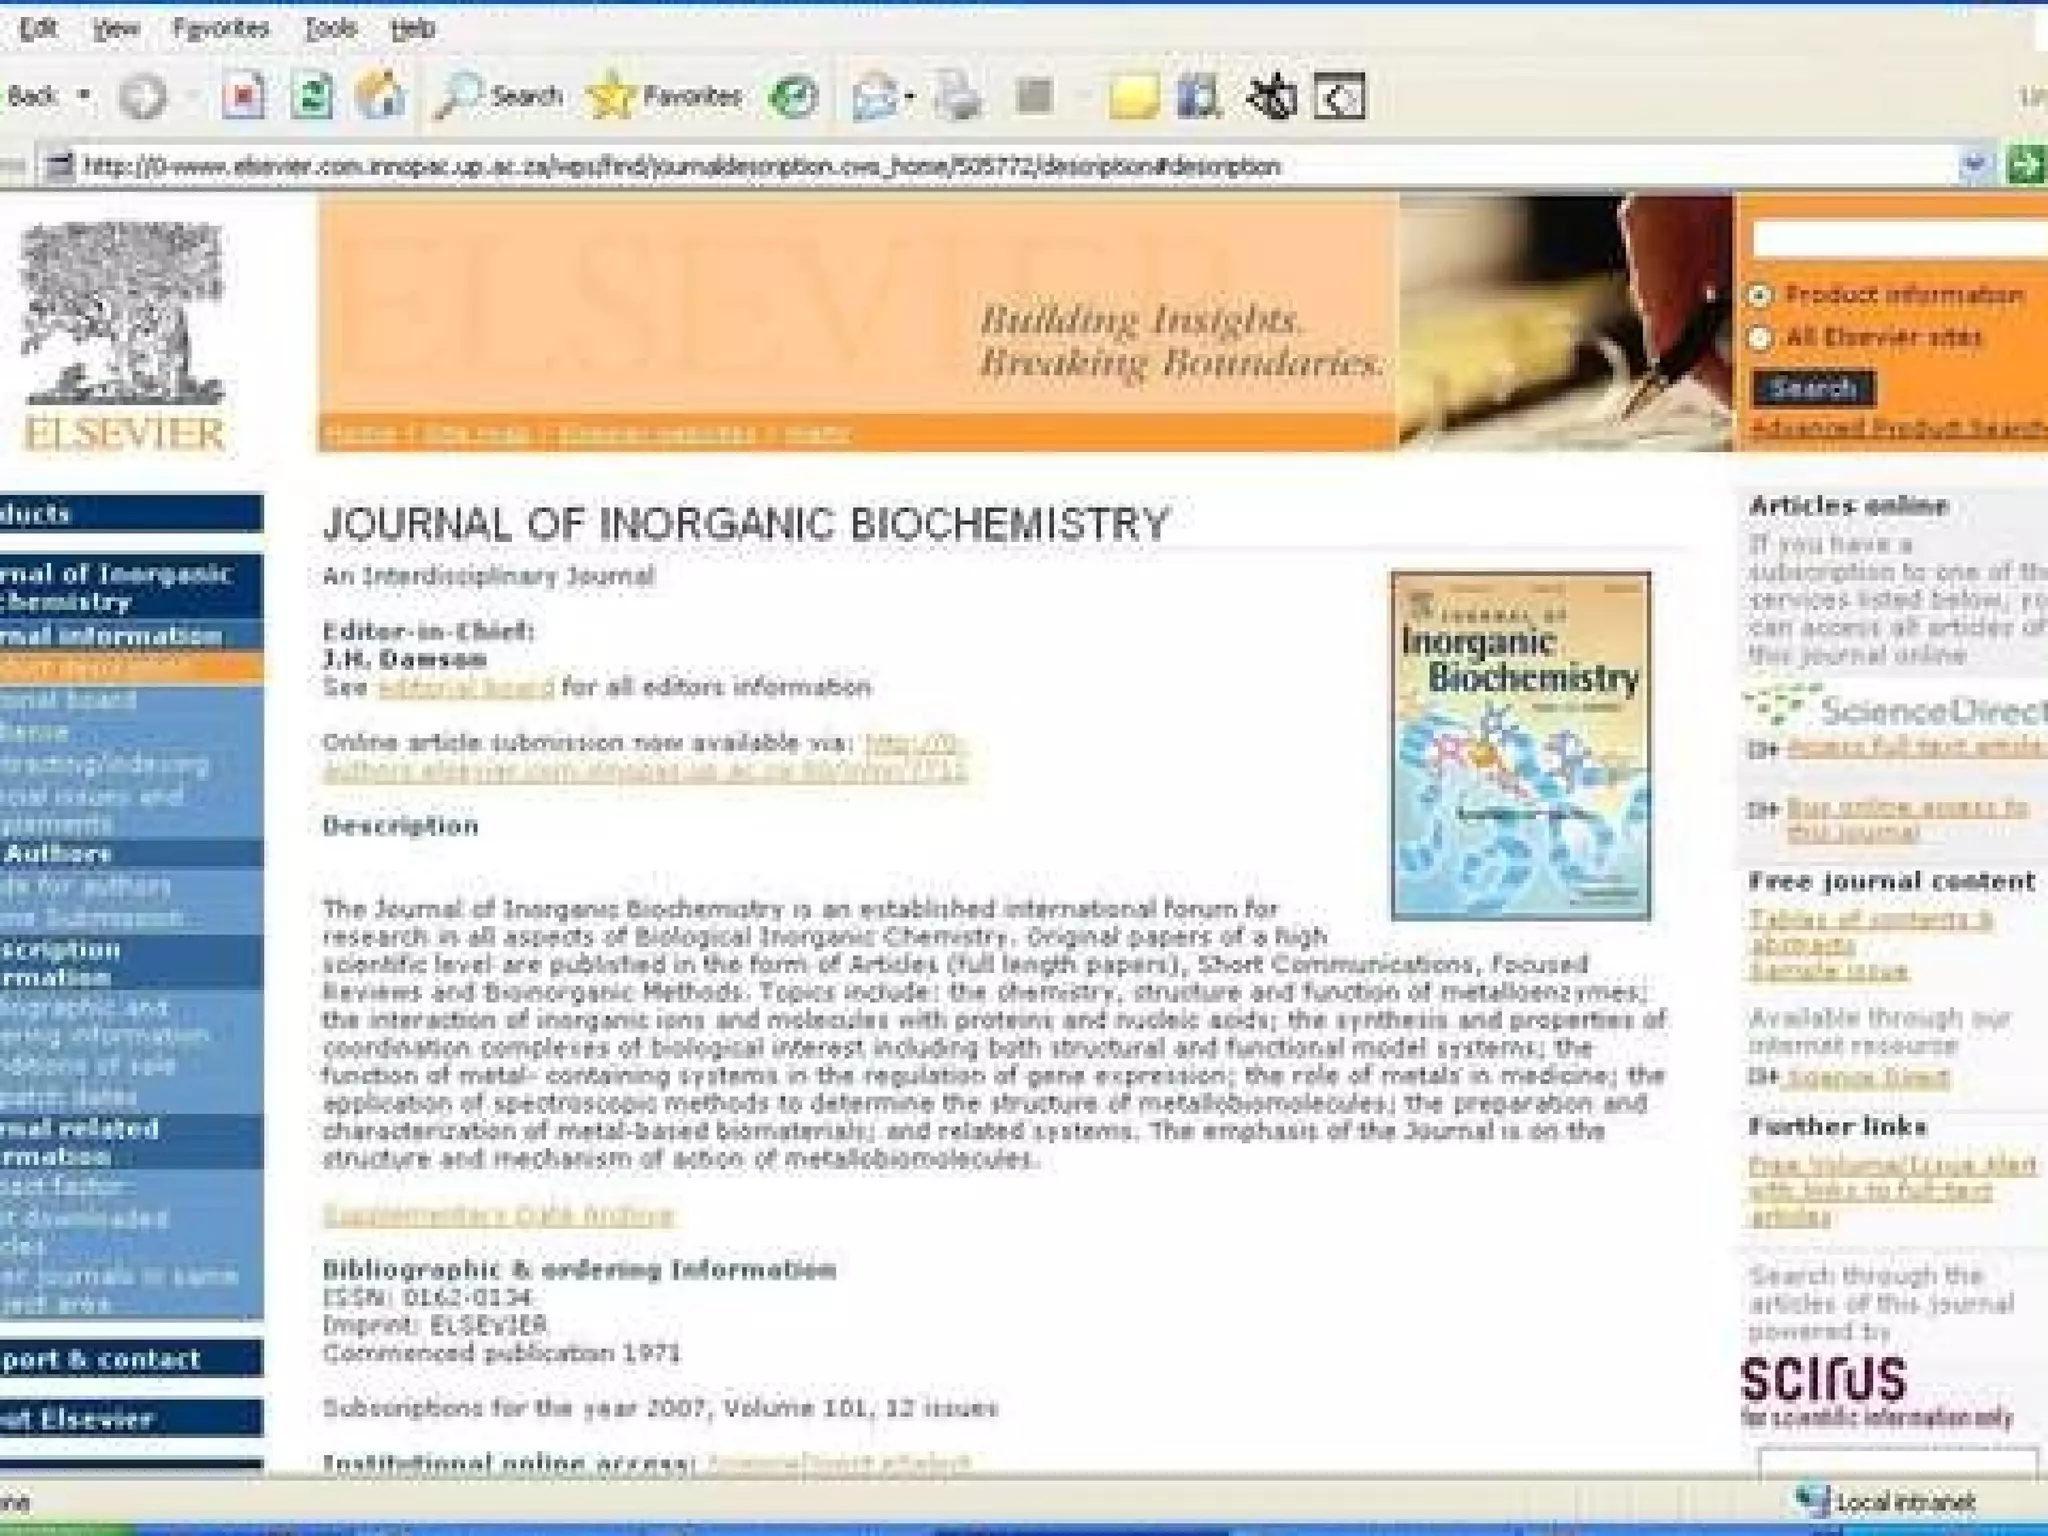Click the Print icon in toolbar
This screenshot has width=2048, height=1536.
point(959,97)
